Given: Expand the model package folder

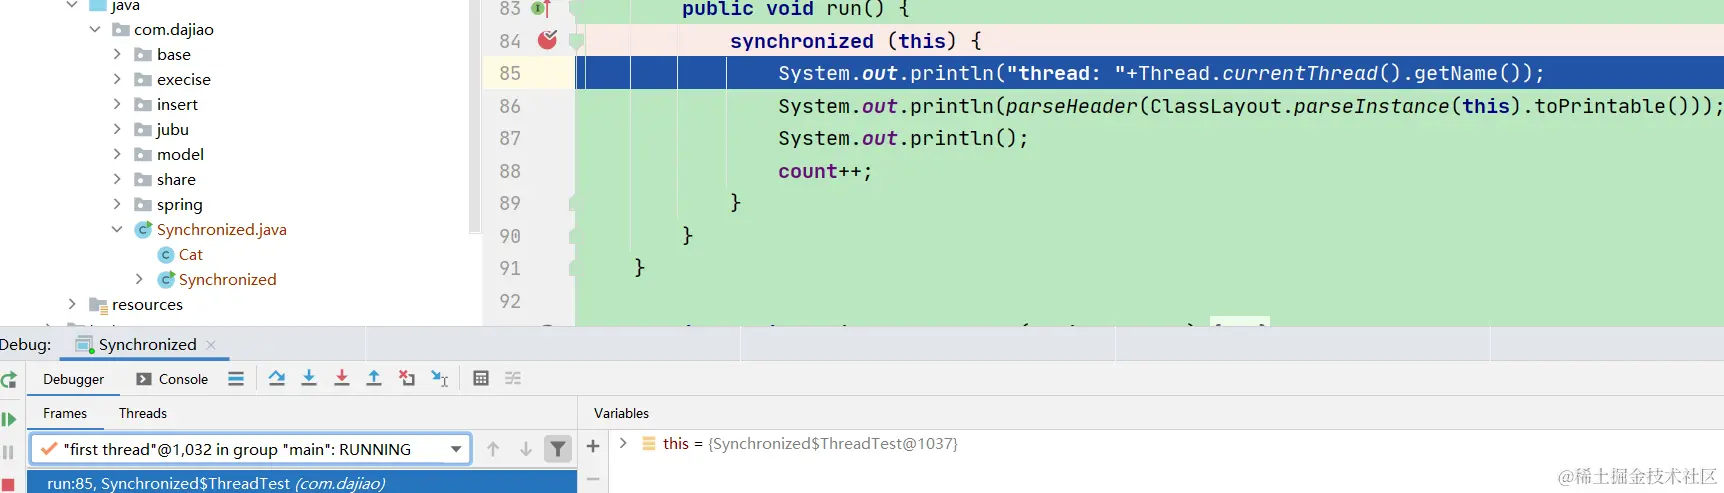Looking at the screenshot, I should pyautogui.click(x=117, y=154).
